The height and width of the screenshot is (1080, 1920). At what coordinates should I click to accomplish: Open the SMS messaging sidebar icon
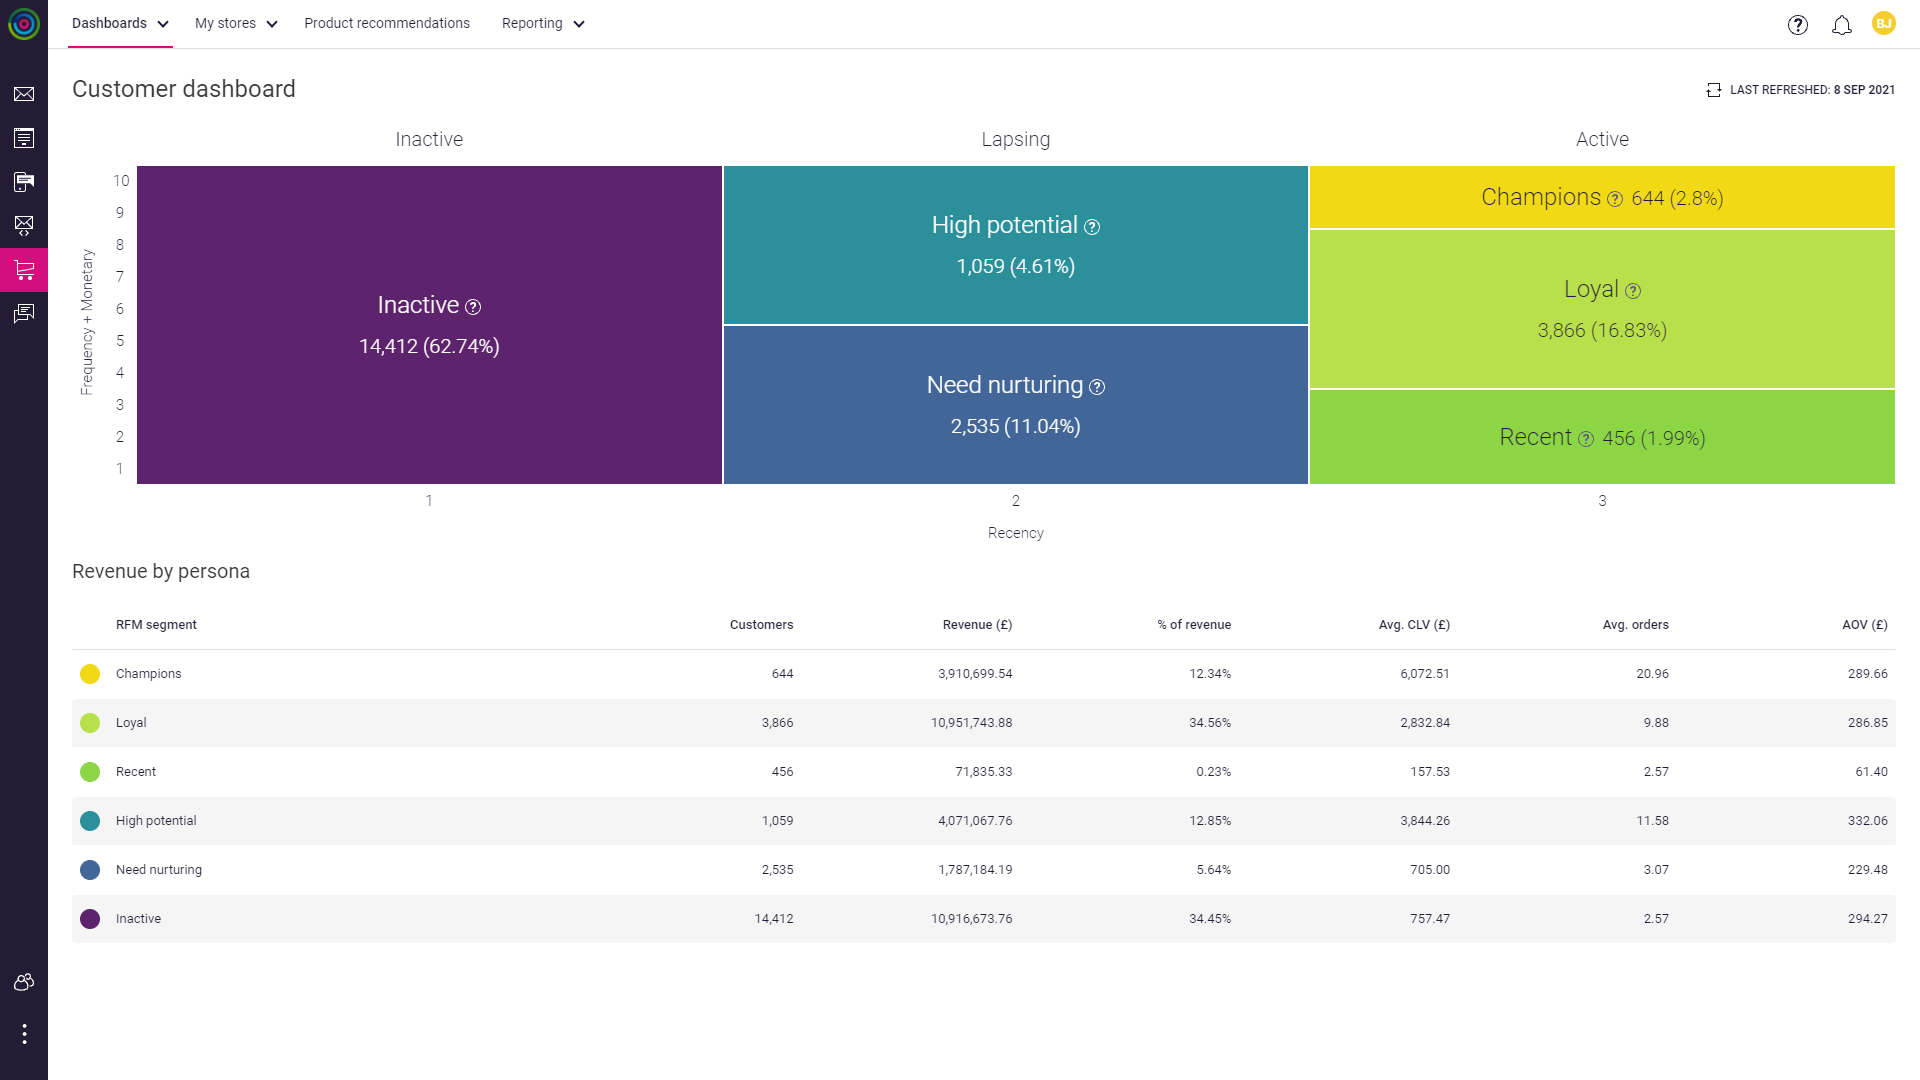pyautogui.click(x=24, y=181)
